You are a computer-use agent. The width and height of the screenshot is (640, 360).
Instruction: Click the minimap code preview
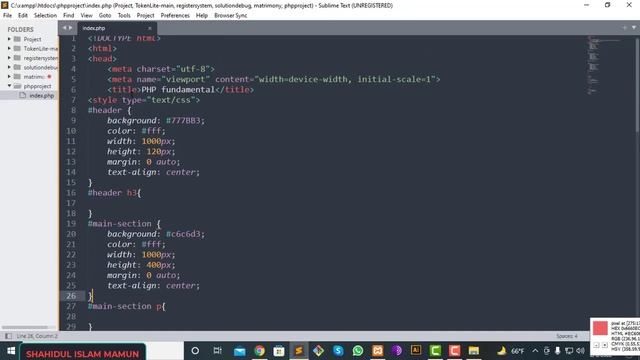click(604, 65)
